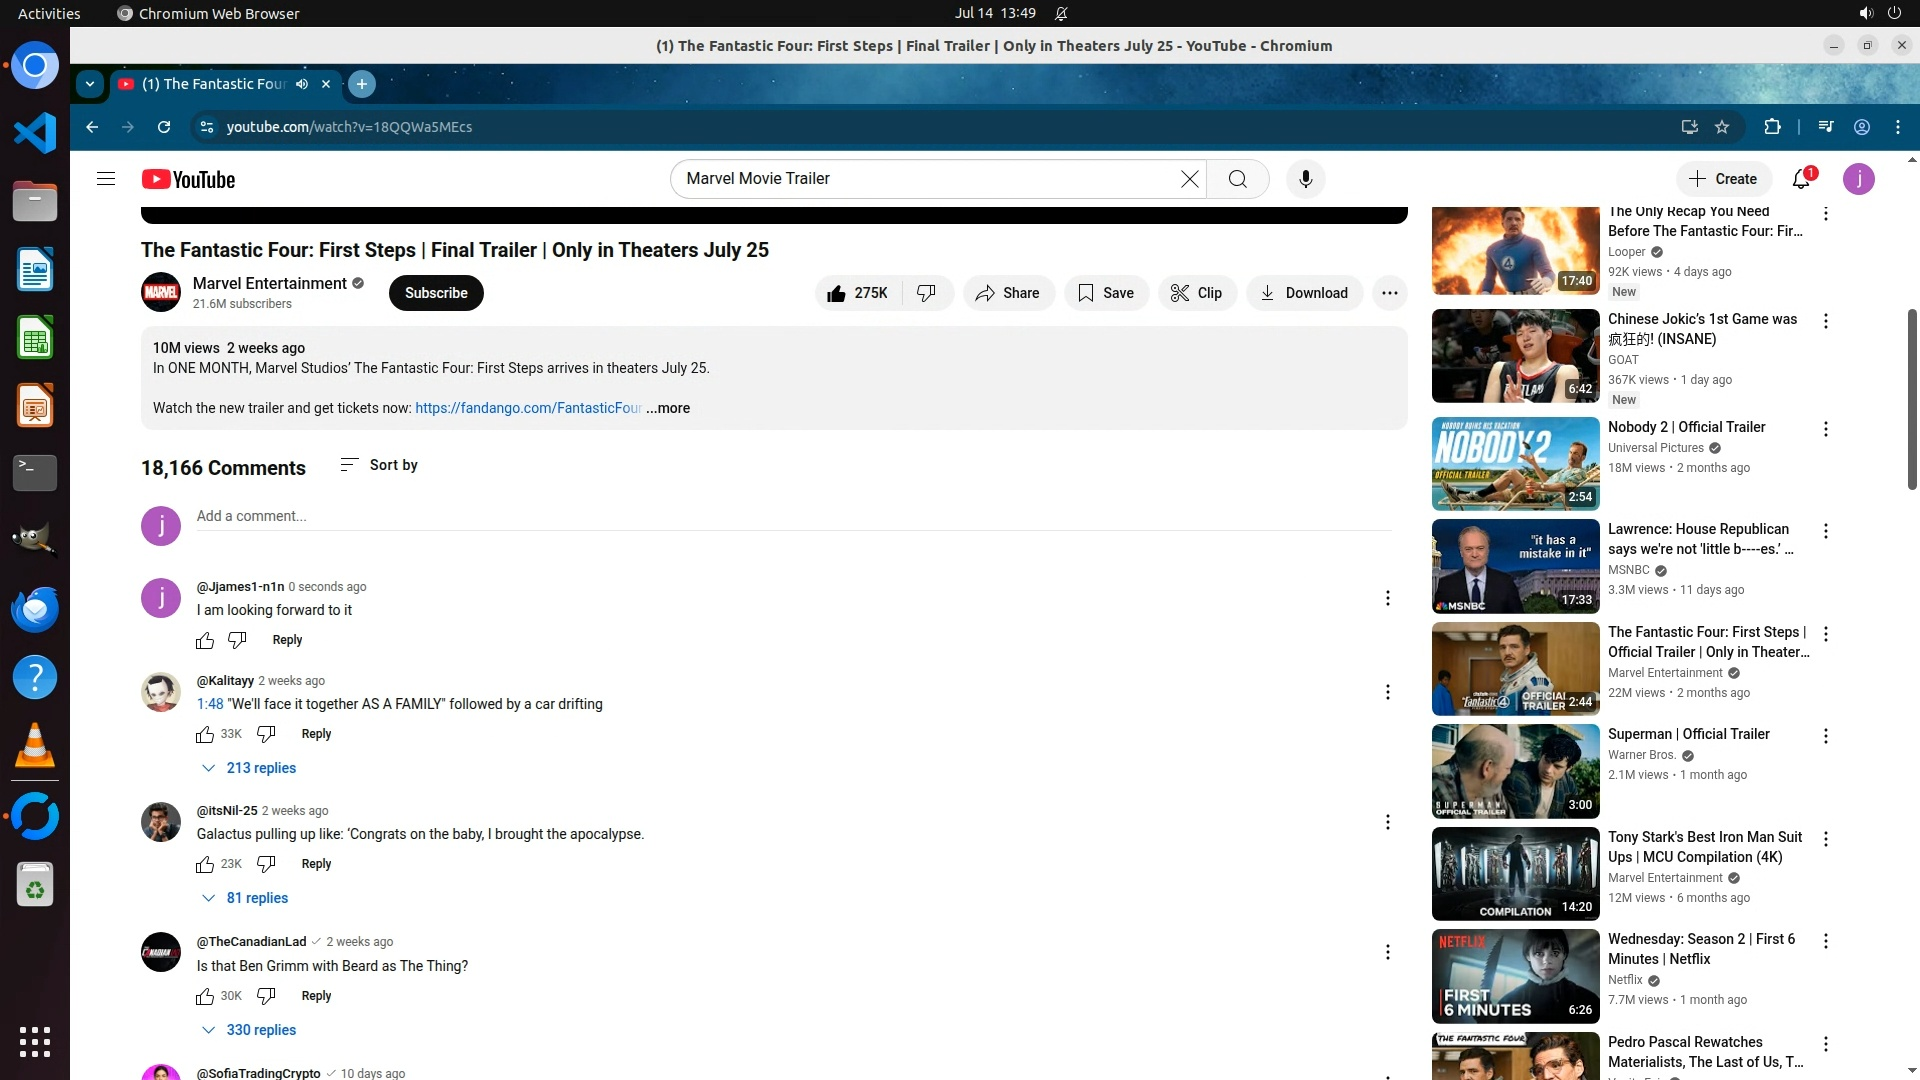Screen dimensions: 1920x1080
Task: Open the fandango.com/FantasticFour link
Action: tap(528, 408)
